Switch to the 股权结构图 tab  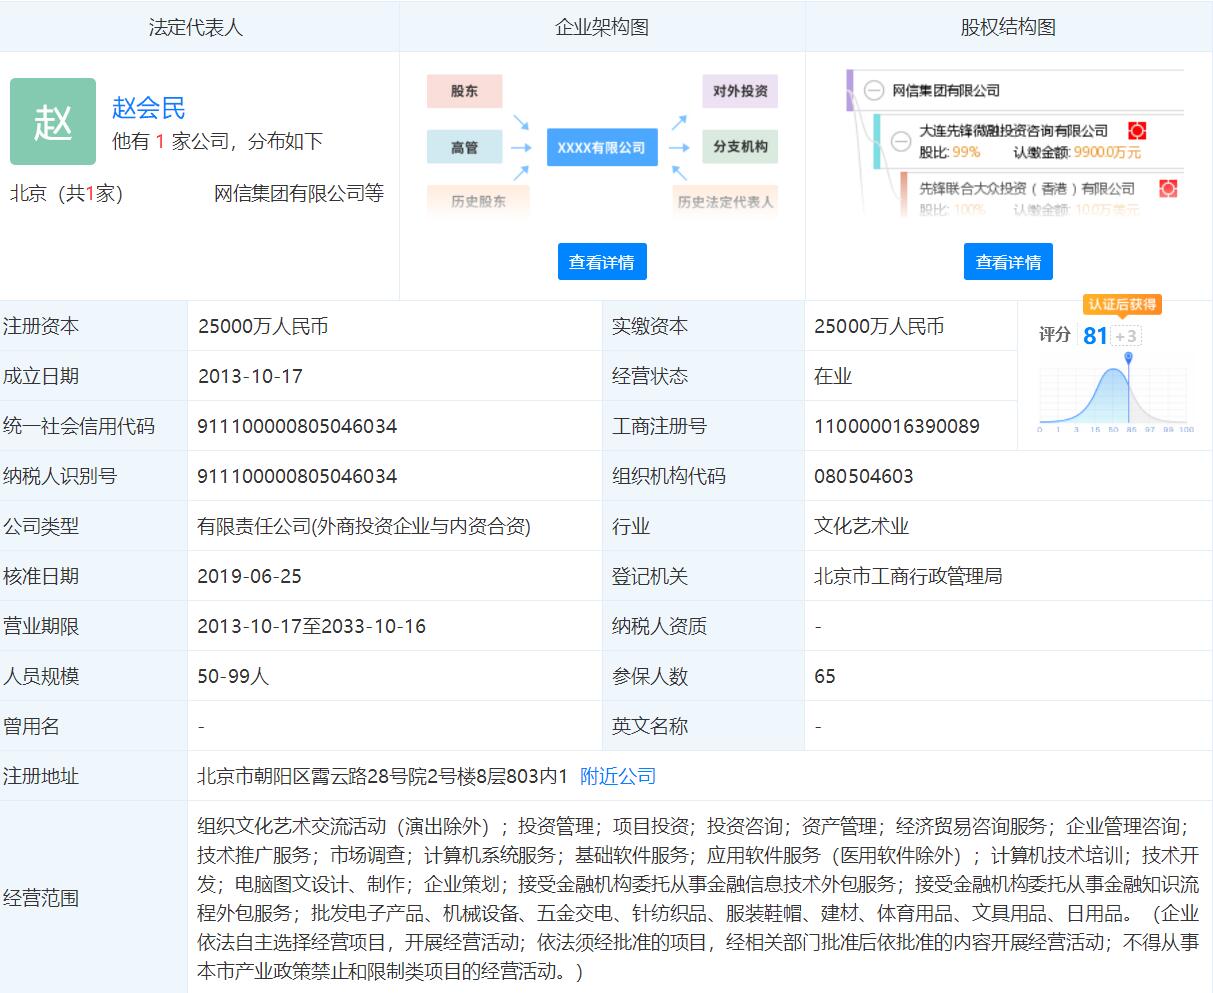1009,27
